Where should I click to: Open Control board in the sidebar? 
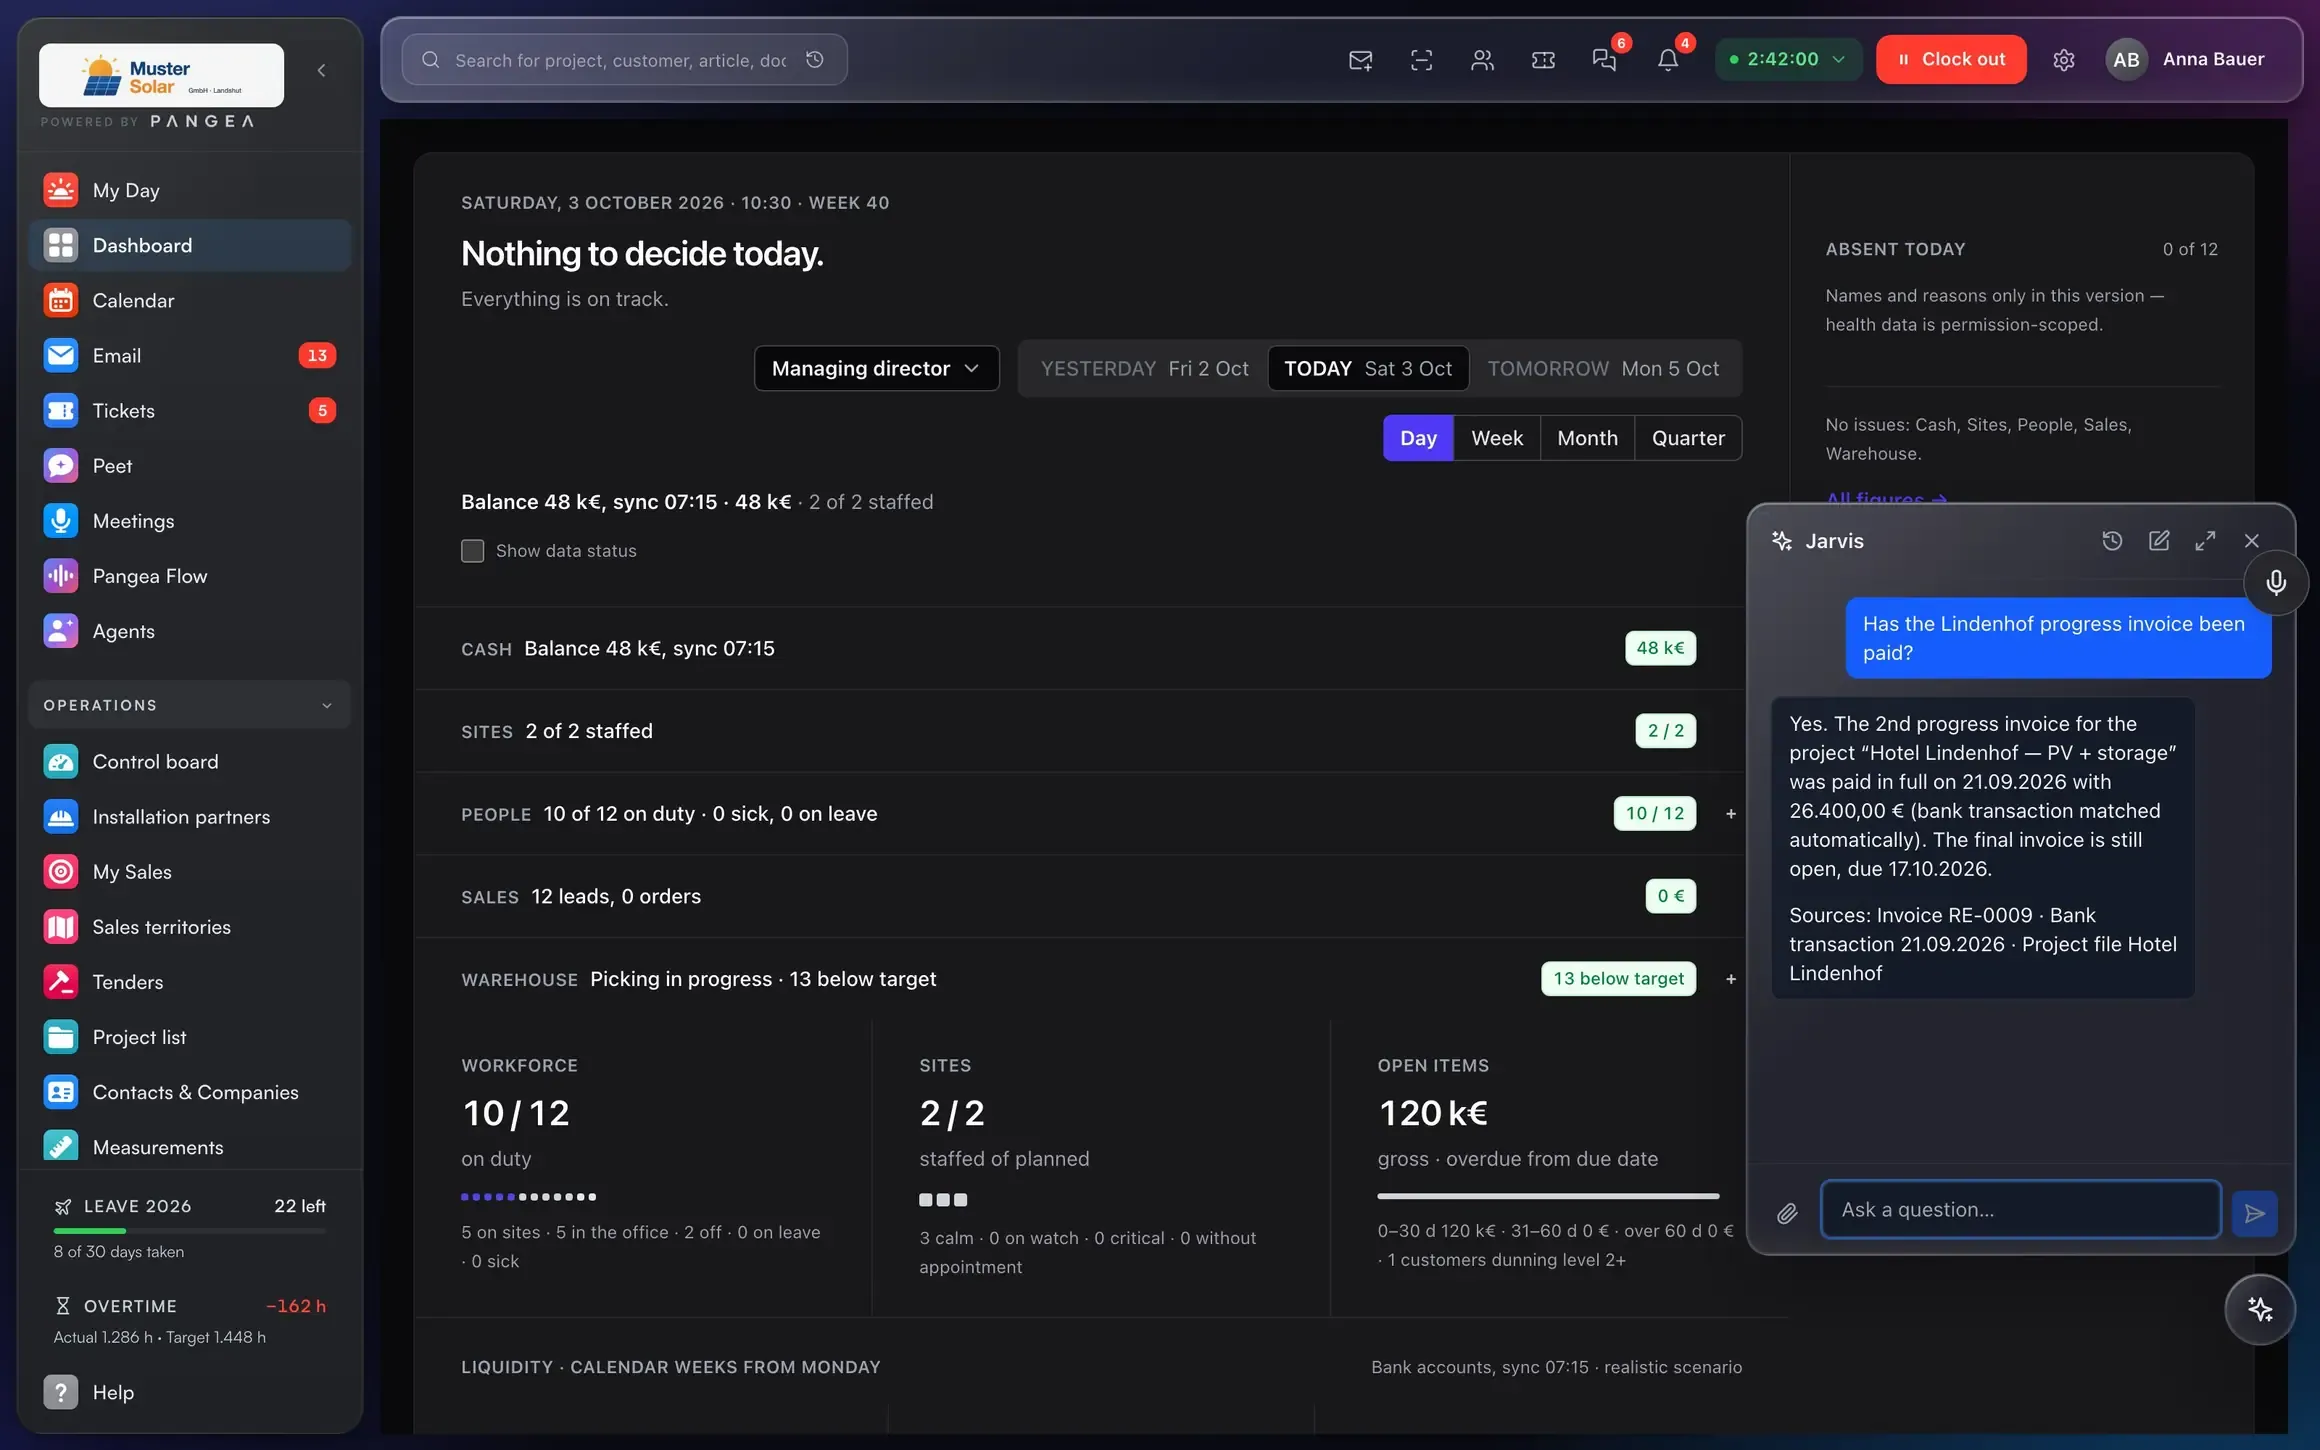coord(190,762)
